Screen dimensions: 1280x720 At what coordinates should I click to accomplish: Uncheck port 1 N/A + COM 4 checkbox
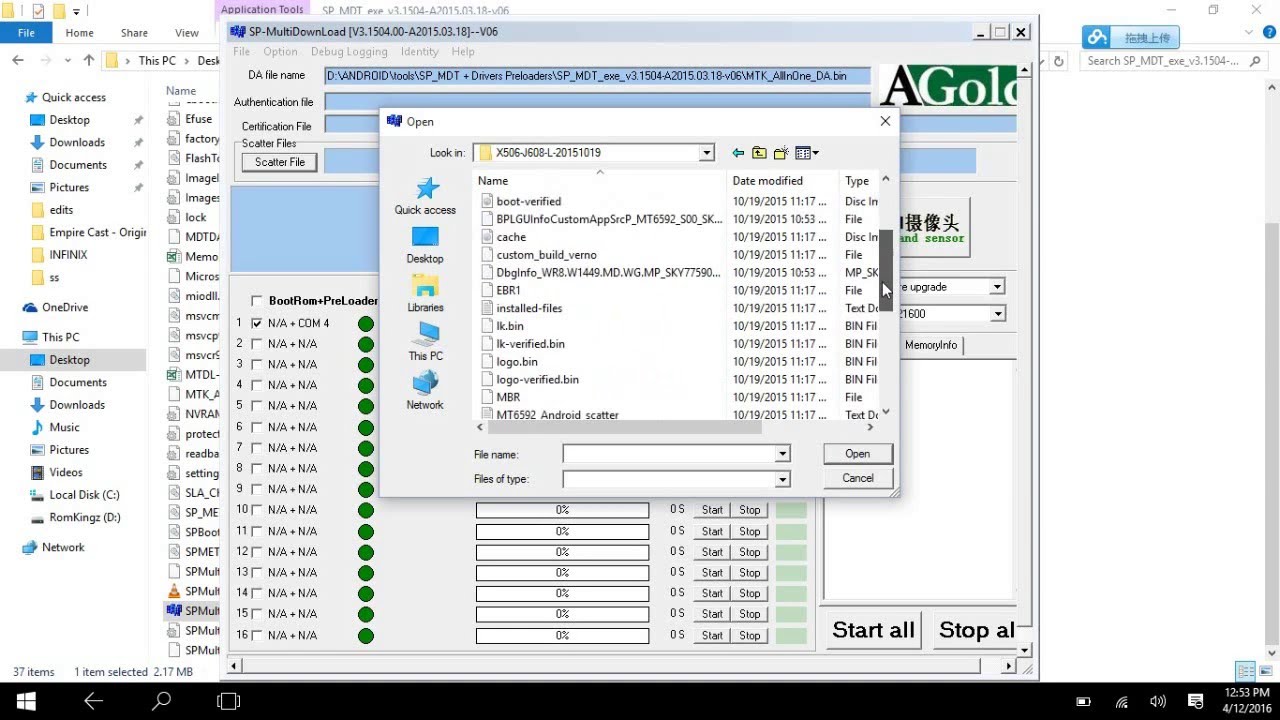click(x=257, y=323)
